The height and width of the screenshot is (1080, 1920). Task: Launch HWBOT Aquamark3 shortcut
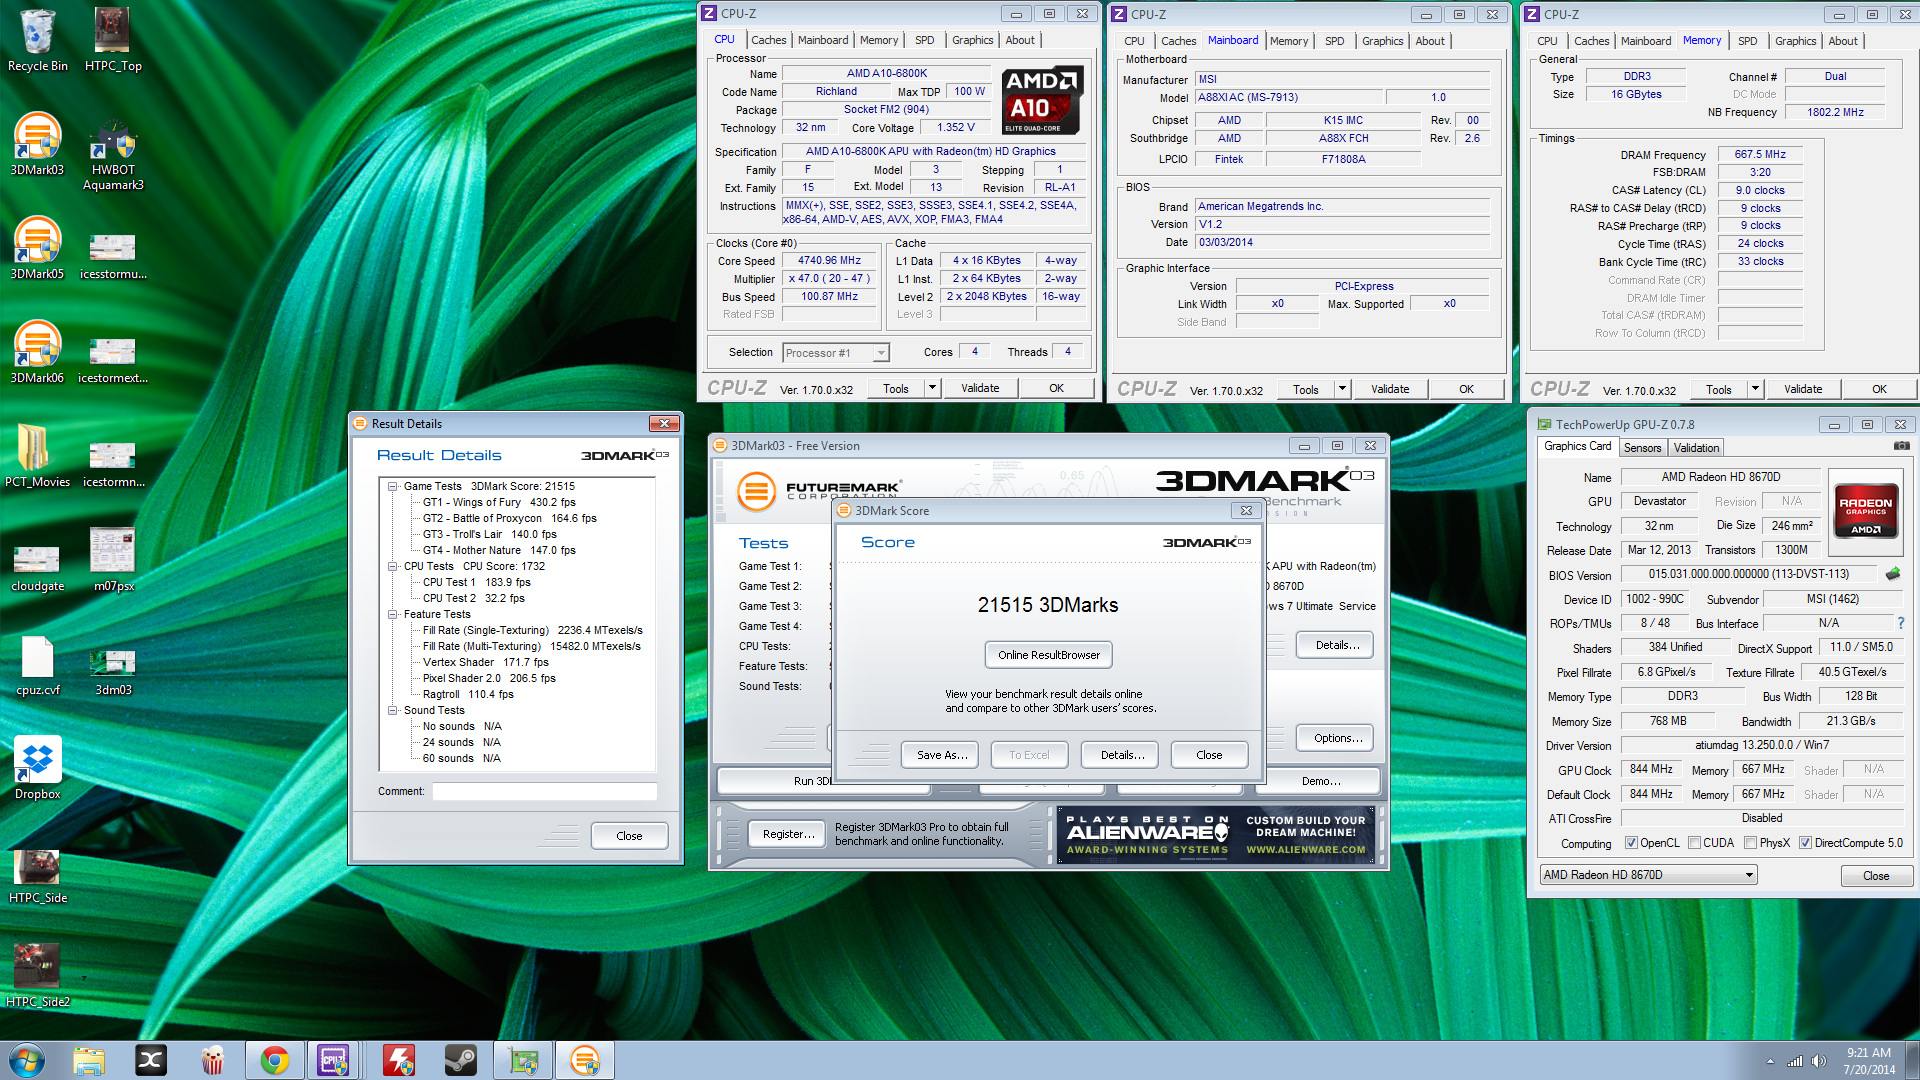point(112,155)
